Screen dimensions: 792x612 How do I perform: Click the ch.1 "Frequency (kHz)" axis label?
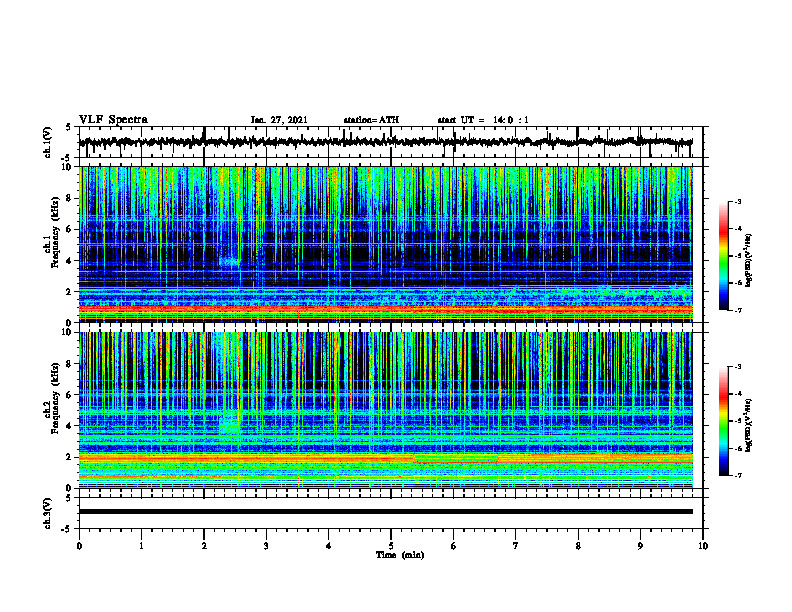click(55, 232)
